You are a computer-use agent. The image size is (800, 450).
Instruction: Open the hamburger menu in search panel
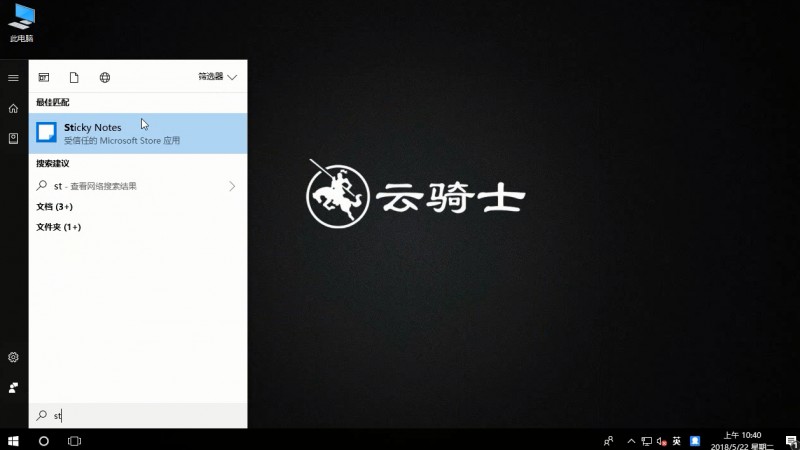pos(13,78)
